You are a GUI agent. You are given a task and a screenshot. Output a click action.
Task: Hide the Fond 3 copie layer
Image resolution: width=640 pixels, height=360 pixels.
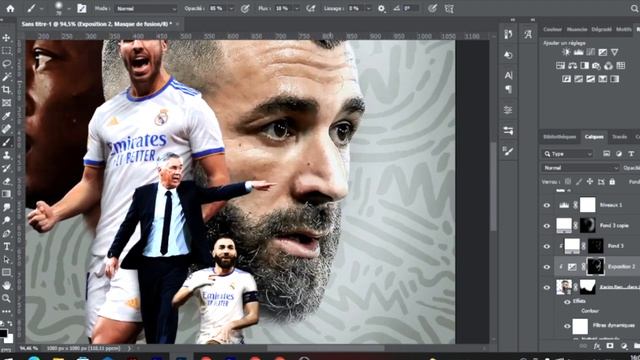click(x=547, y=226)
